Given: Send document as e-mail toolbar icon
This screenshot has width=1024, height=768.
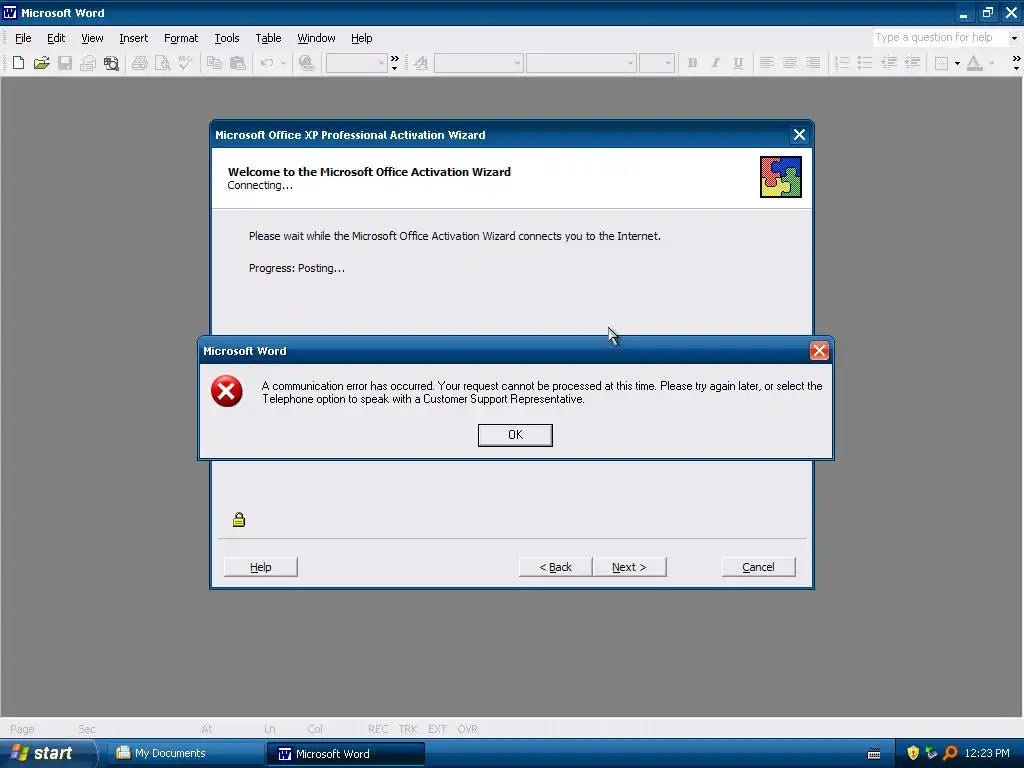Looking at the screenshot, I should (x=88, y=63).
